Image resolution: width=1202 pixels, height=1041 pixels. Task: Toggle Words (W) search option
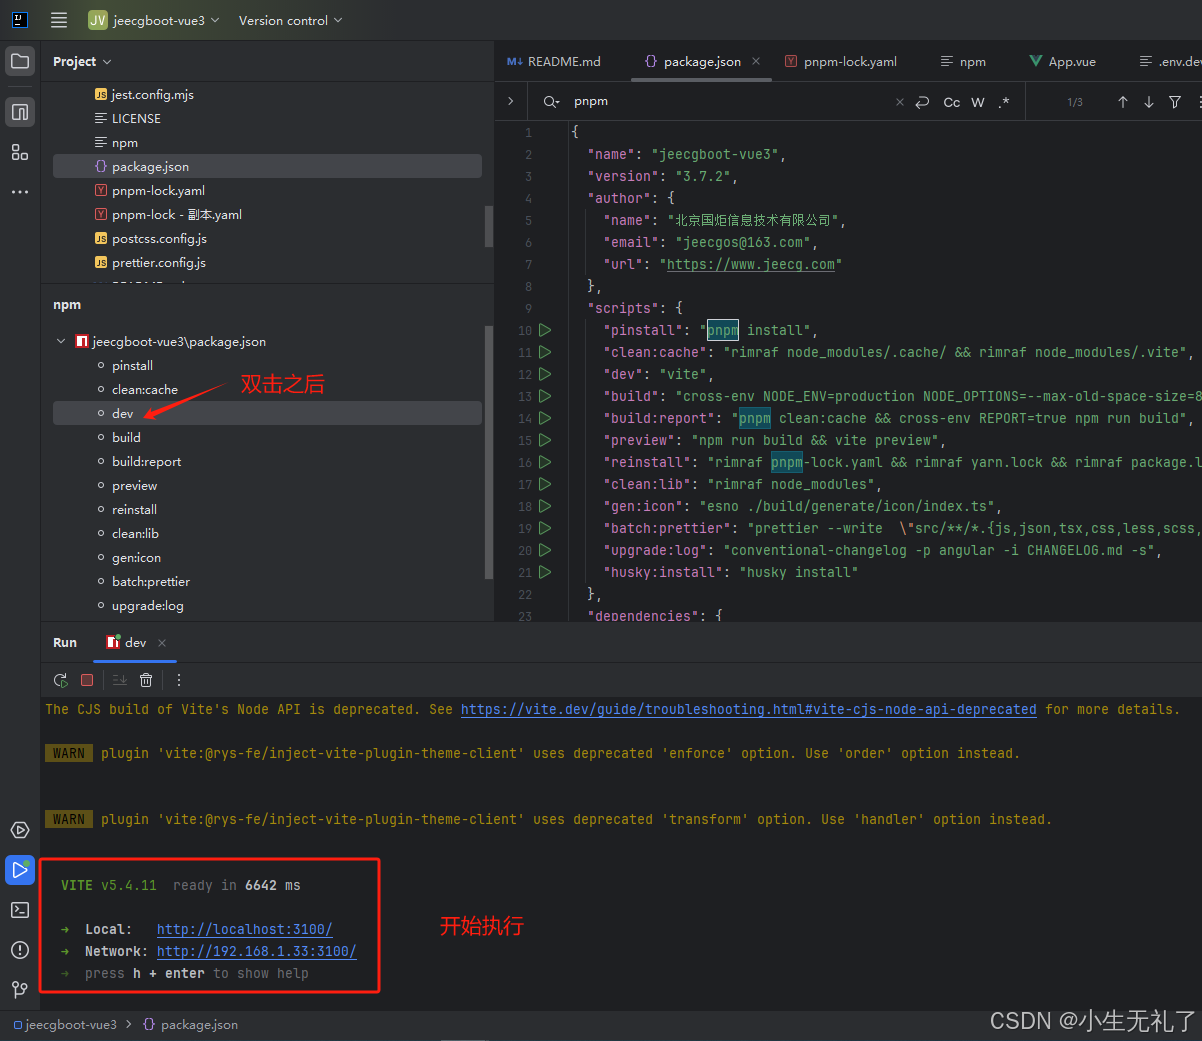pos(978,102)
